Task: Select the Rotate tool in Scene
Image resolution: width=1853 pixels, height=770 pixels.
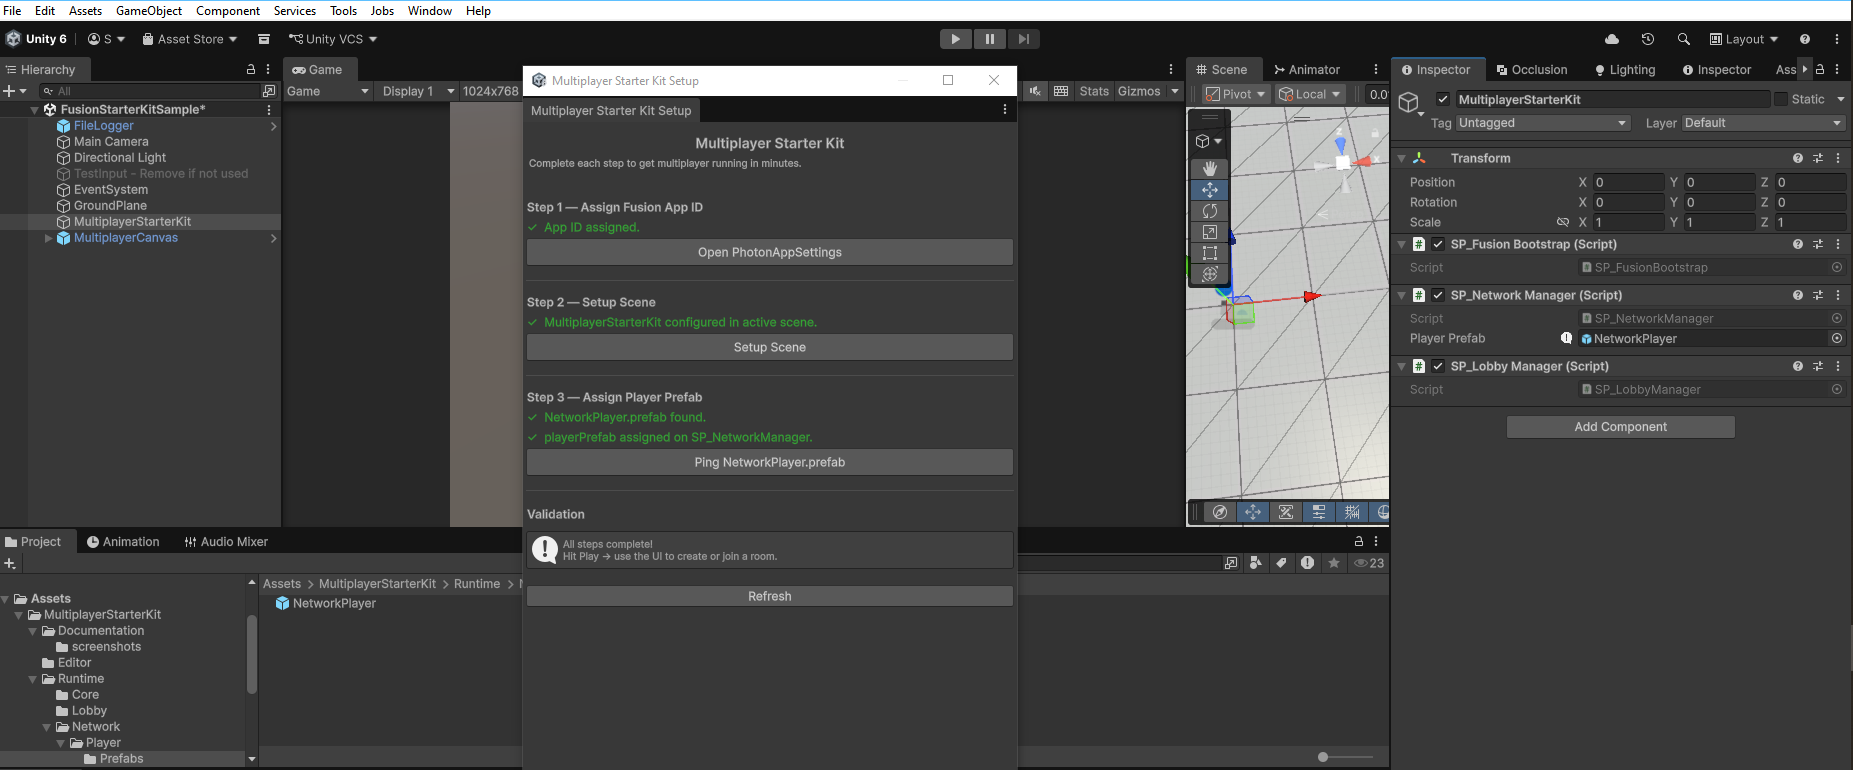Action: click(x=1209, y=211)
